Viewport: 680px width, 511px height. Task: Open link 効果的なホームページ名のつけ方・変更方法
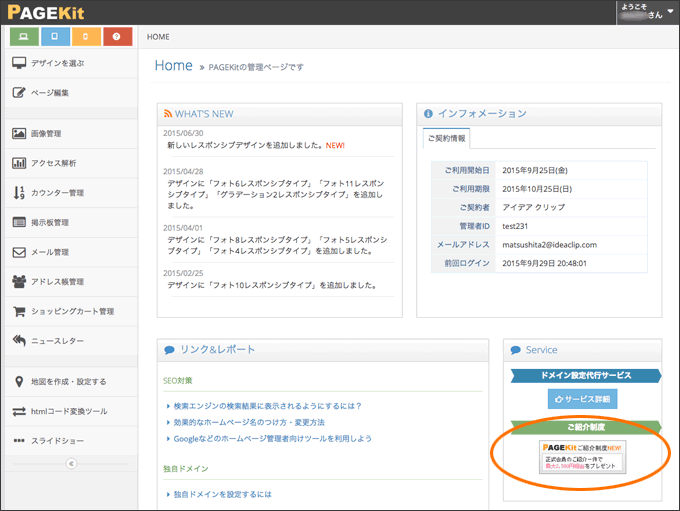tap(249, 422)
